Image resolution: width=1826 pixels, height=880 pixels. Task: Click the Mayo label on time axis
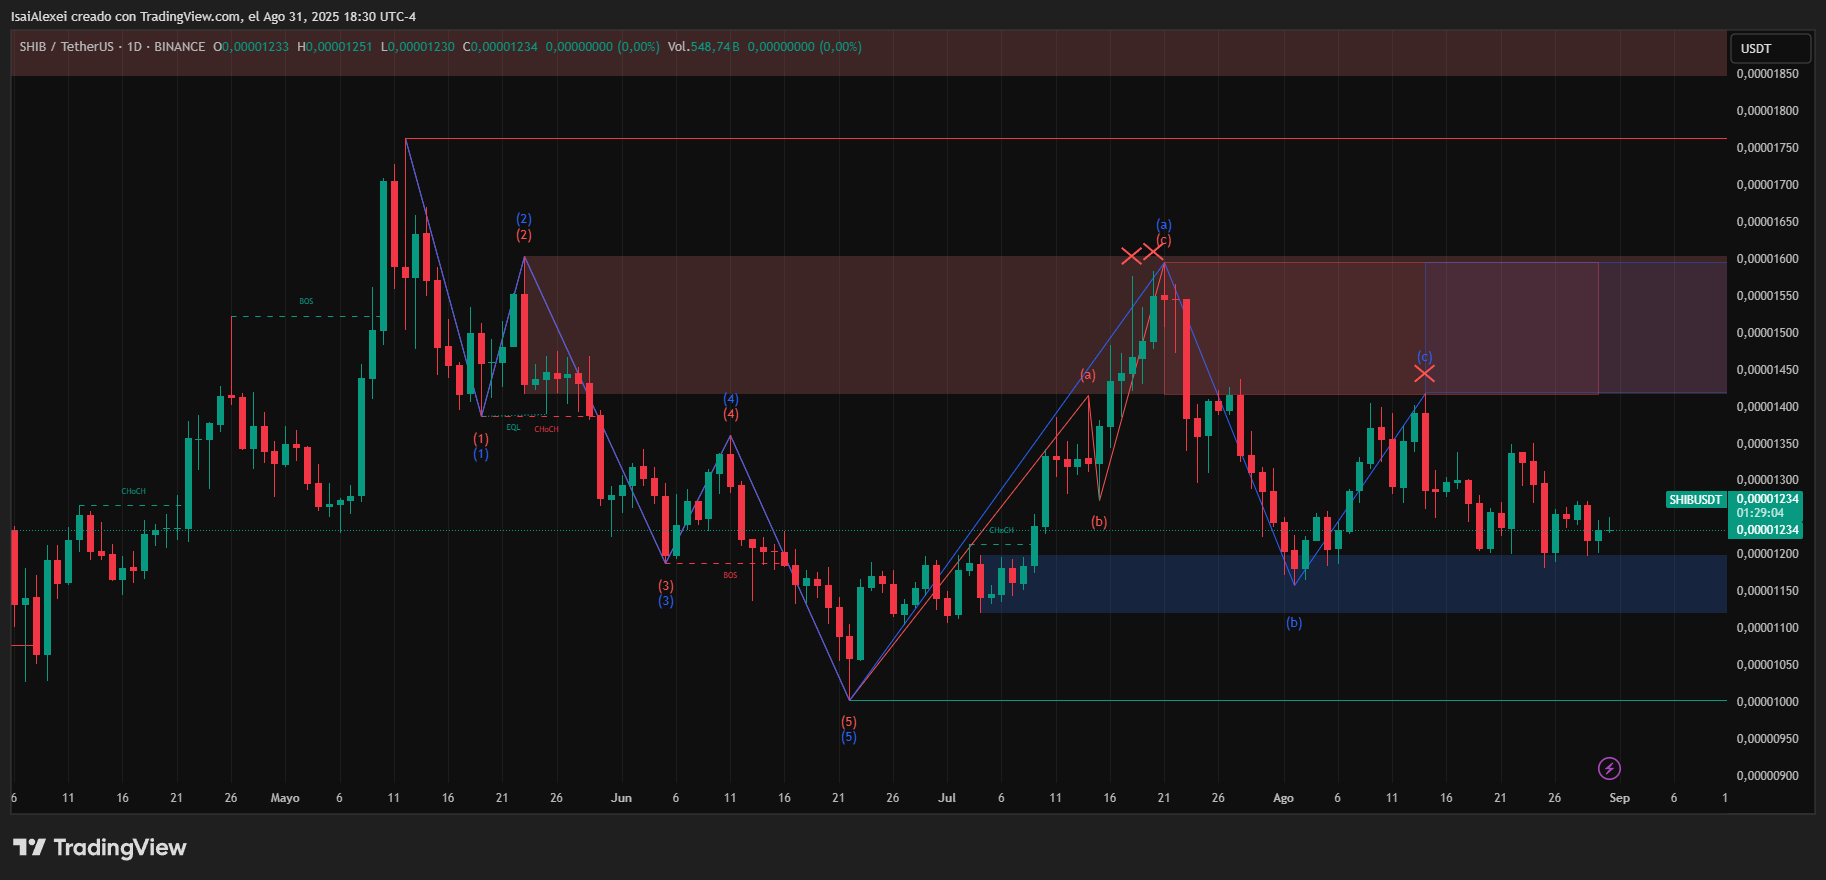click(285, 798)
